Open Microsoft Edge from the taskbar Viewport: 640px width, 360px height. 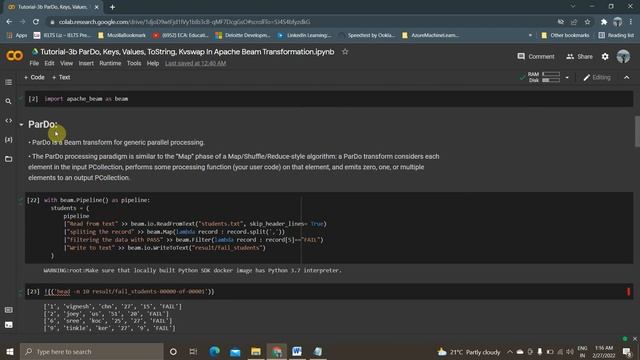(215, 351)
